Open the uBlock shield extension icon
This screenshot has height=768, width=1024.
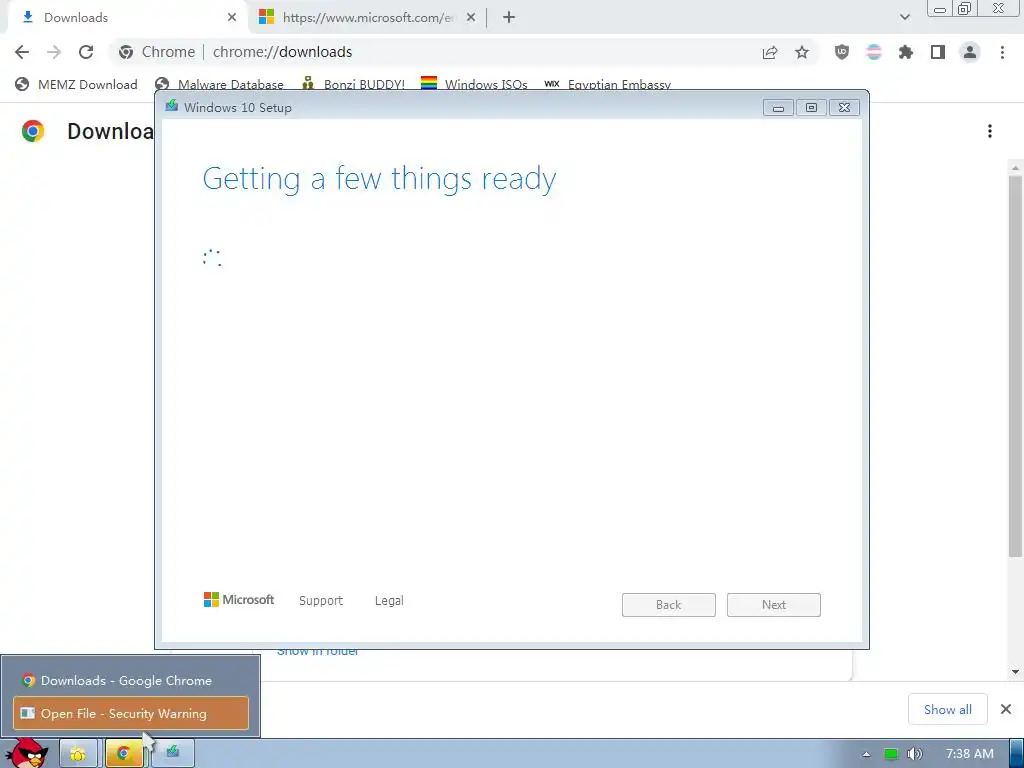842,52
